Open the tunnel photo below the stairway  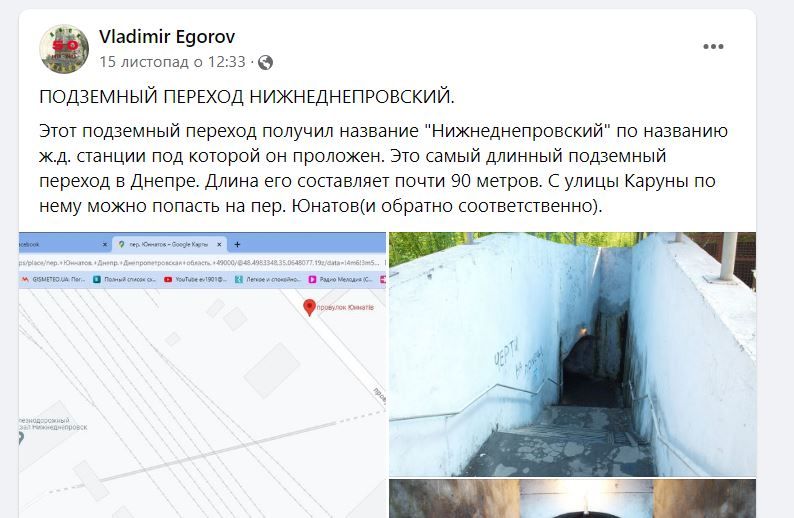[572, 499]
